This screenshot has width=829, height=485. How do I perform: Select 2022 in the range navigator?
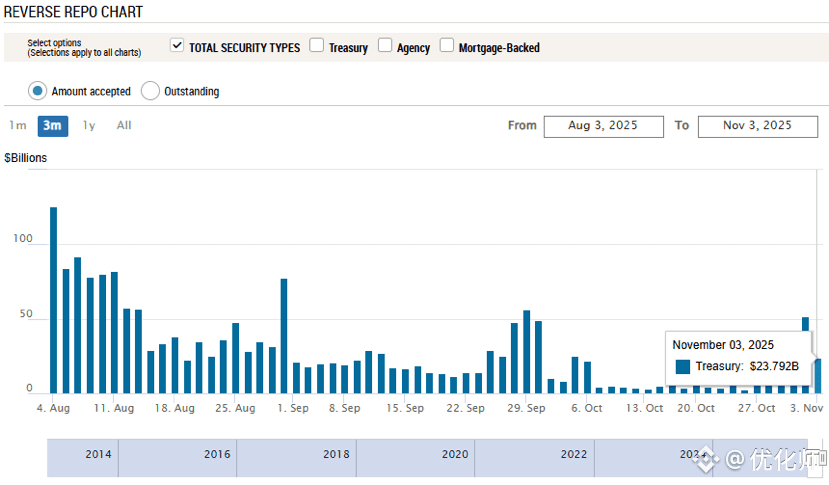click(573, 455)
